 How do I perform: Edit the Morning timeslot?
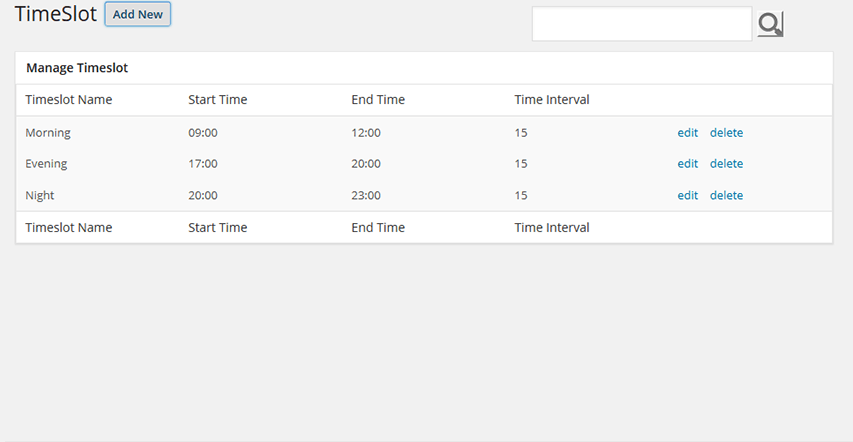pos(688,133)
